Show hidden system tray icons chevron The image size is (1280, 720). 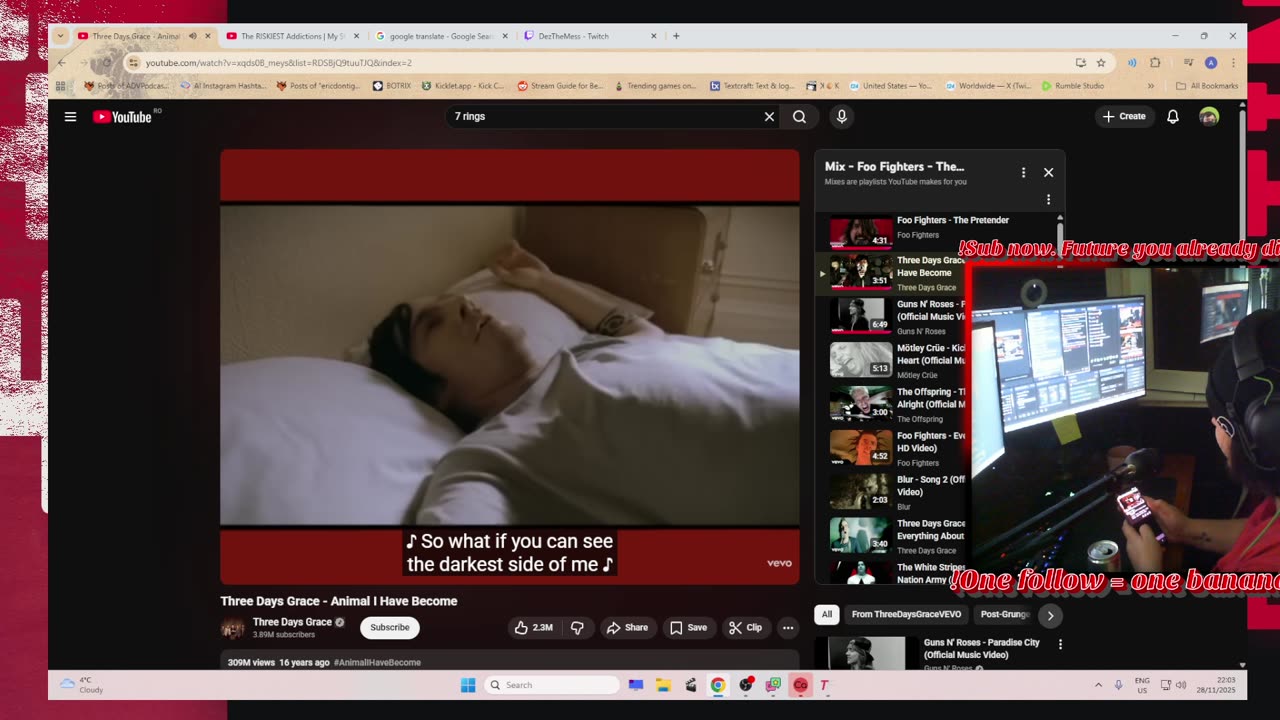pyautogui.click(x=1098, y=685)
